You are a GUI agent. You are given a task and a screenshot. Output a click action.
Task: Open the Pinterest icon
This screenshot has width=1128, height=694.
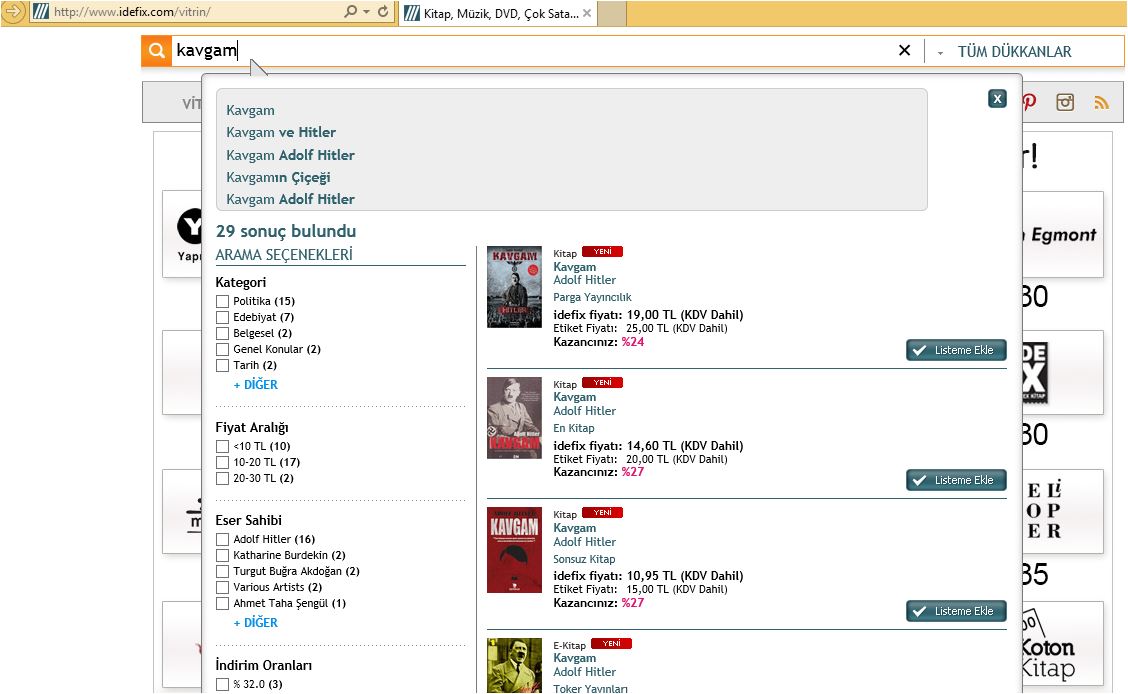point(1029,101)
